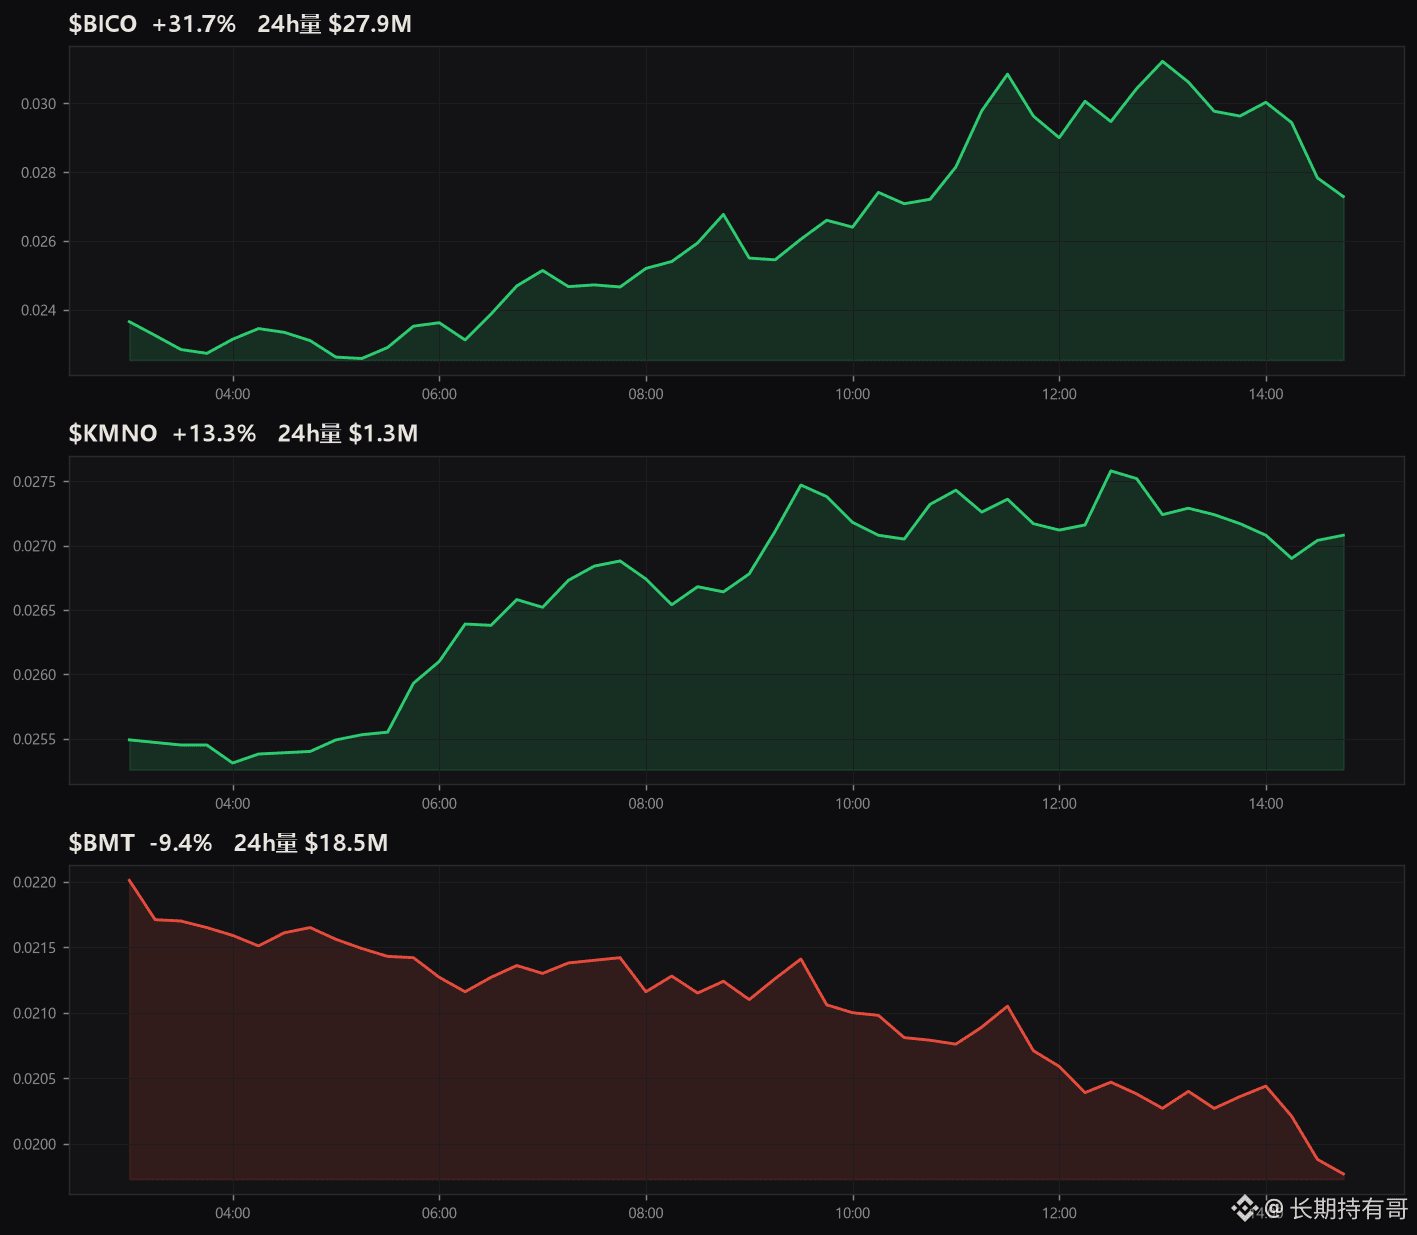Click the 12:00 tick under KMNO chart
The image size is (1417, 1235).
click(x=1059, y=804)
